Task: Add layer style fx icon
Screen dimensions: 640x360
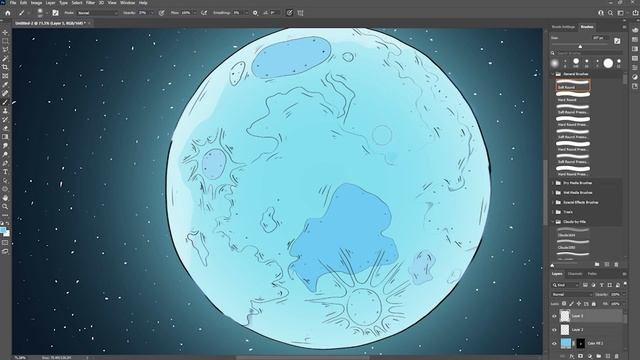Action: coord(572,356)
